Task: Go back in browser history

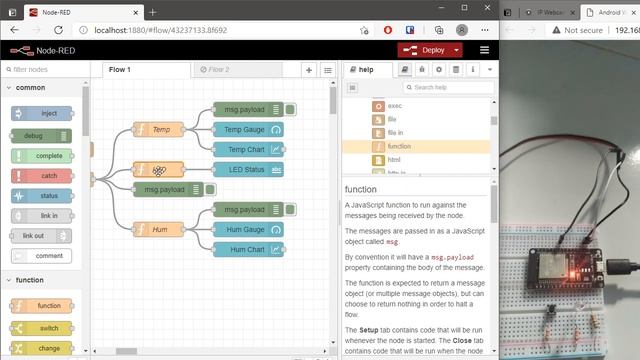Action: tap(15, 30)
